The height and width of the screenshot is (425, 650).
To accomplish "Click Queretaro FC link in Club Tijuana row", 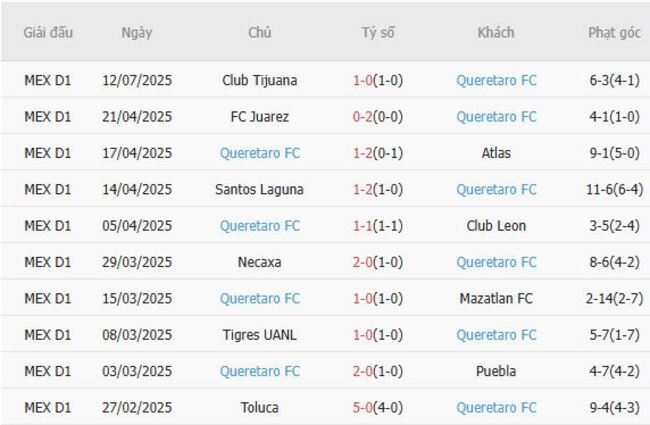I will click(x=496, y=80).
